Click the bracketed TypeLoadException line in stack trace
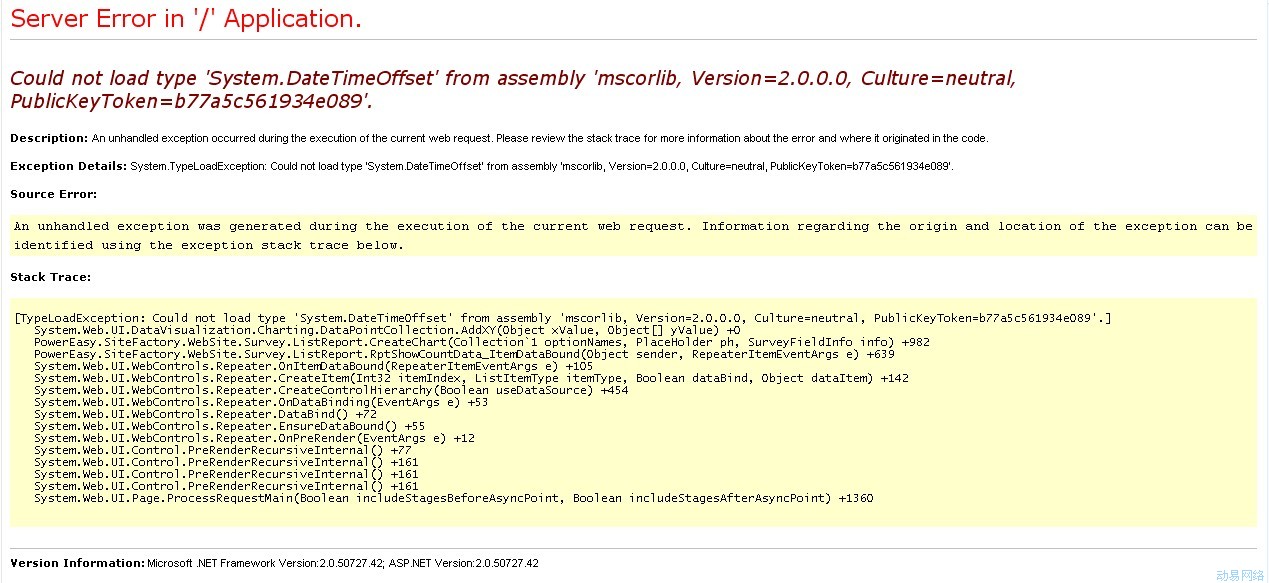 pyautogui.click(x=563, y=318)
